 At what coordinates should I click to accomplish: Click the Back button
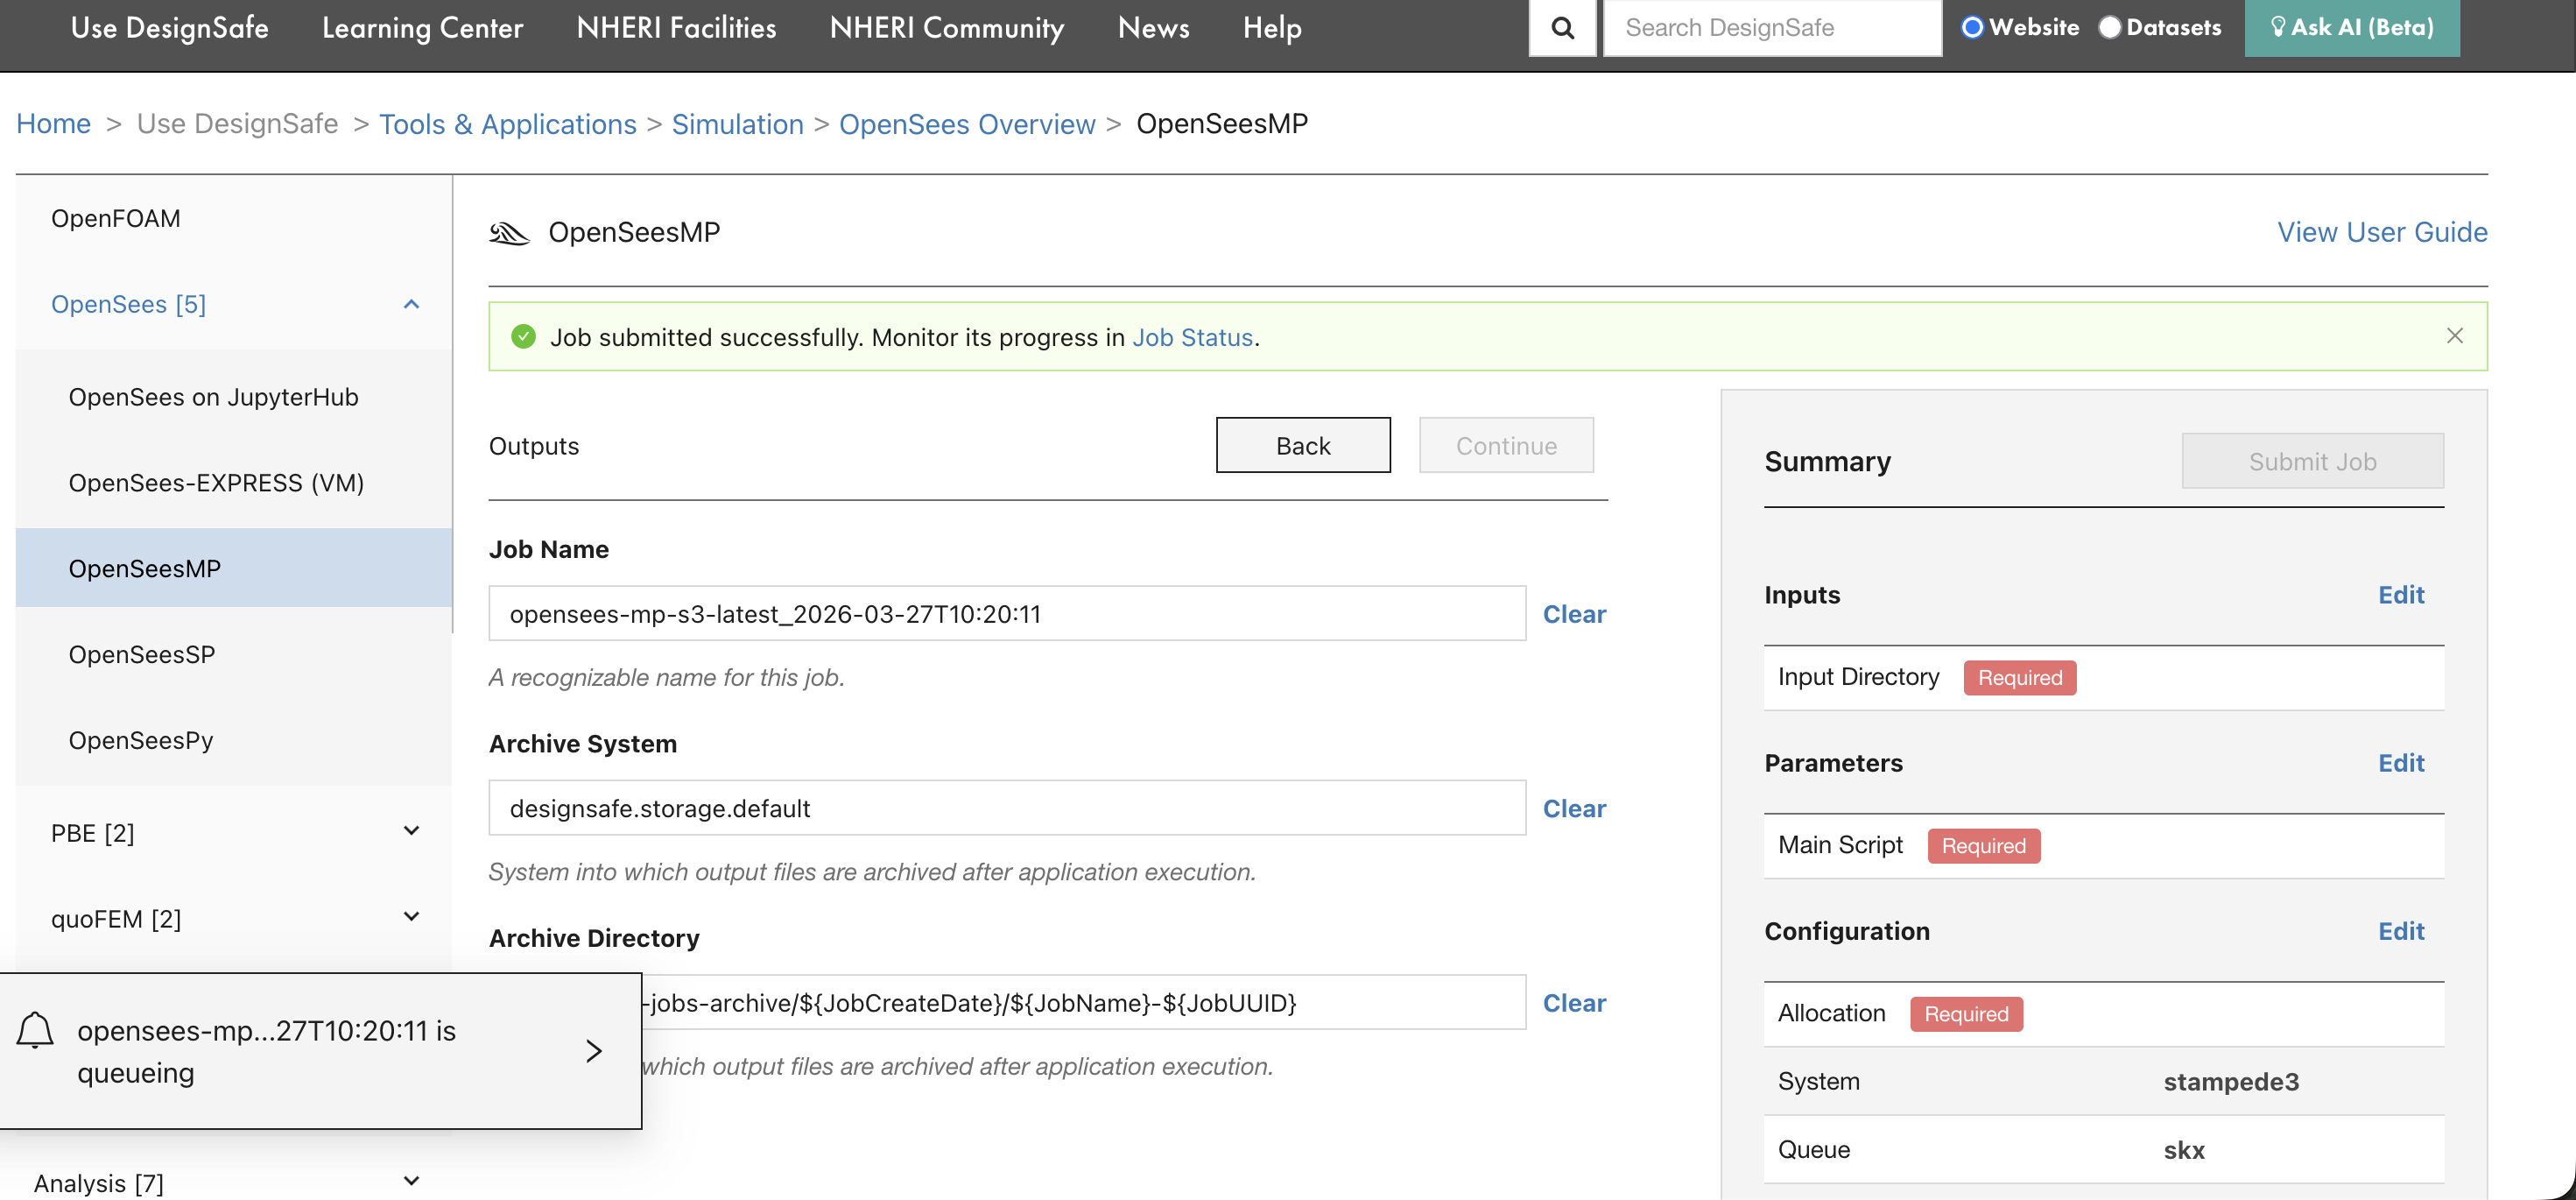tap(1303, 445)
